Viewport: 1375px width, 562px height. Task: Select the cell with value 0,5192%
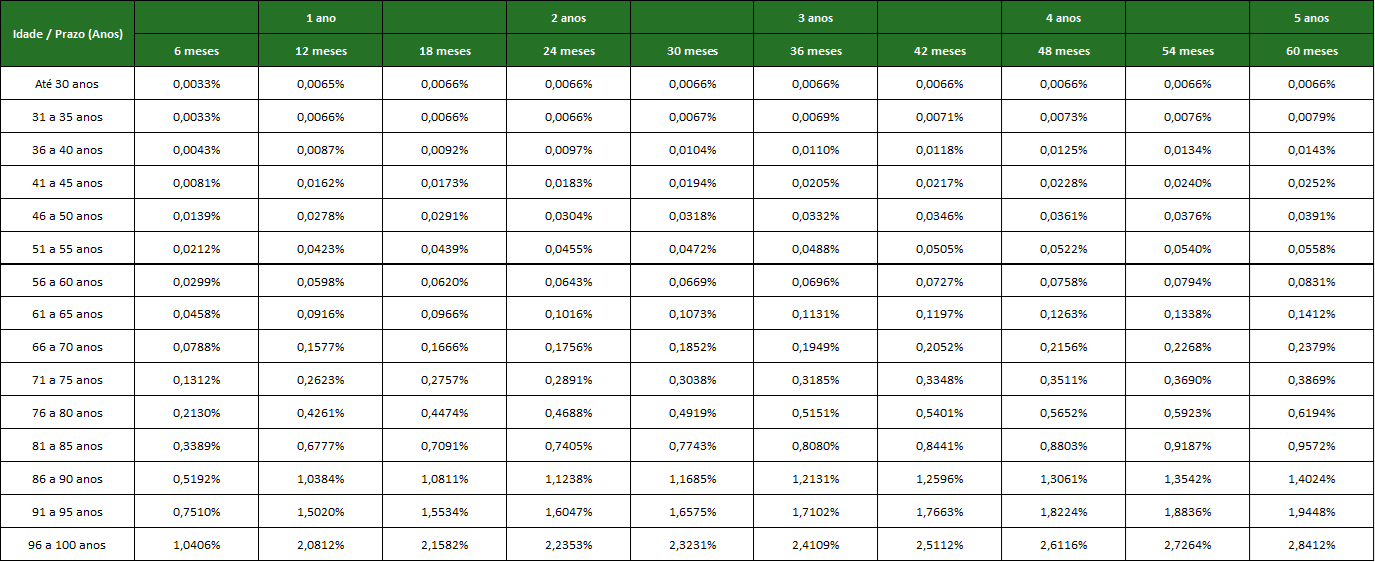[x=196, y=479]
